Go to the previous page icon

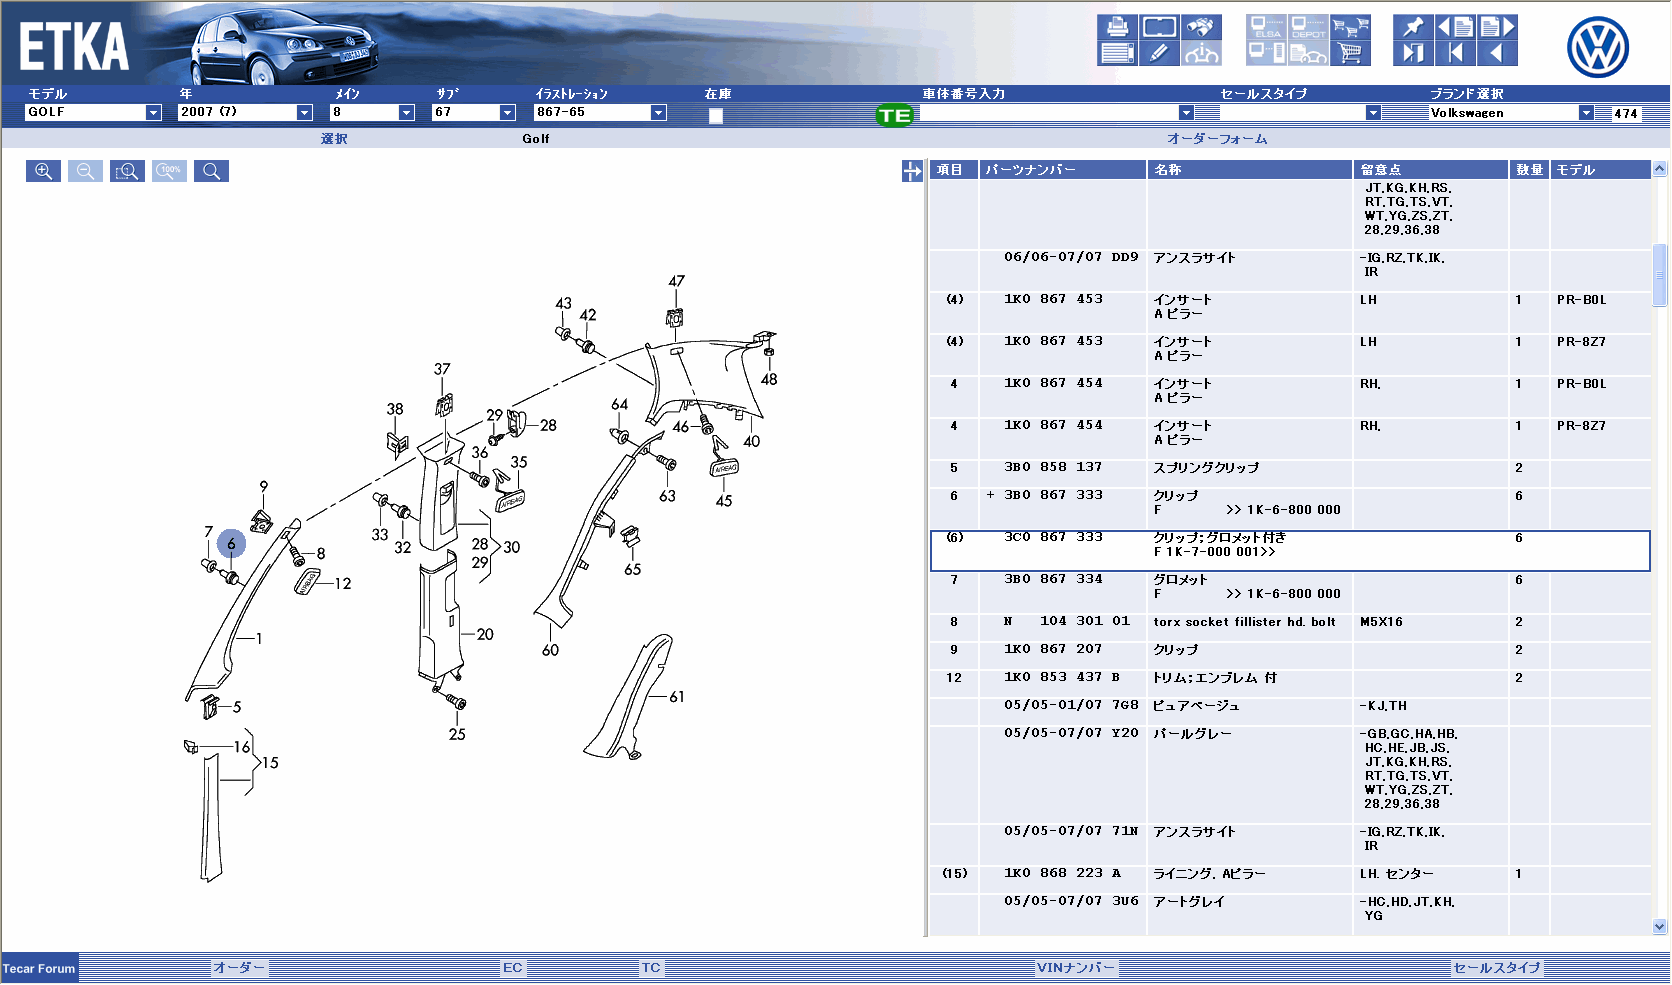pyautogui.click(x=1455, y=27)
